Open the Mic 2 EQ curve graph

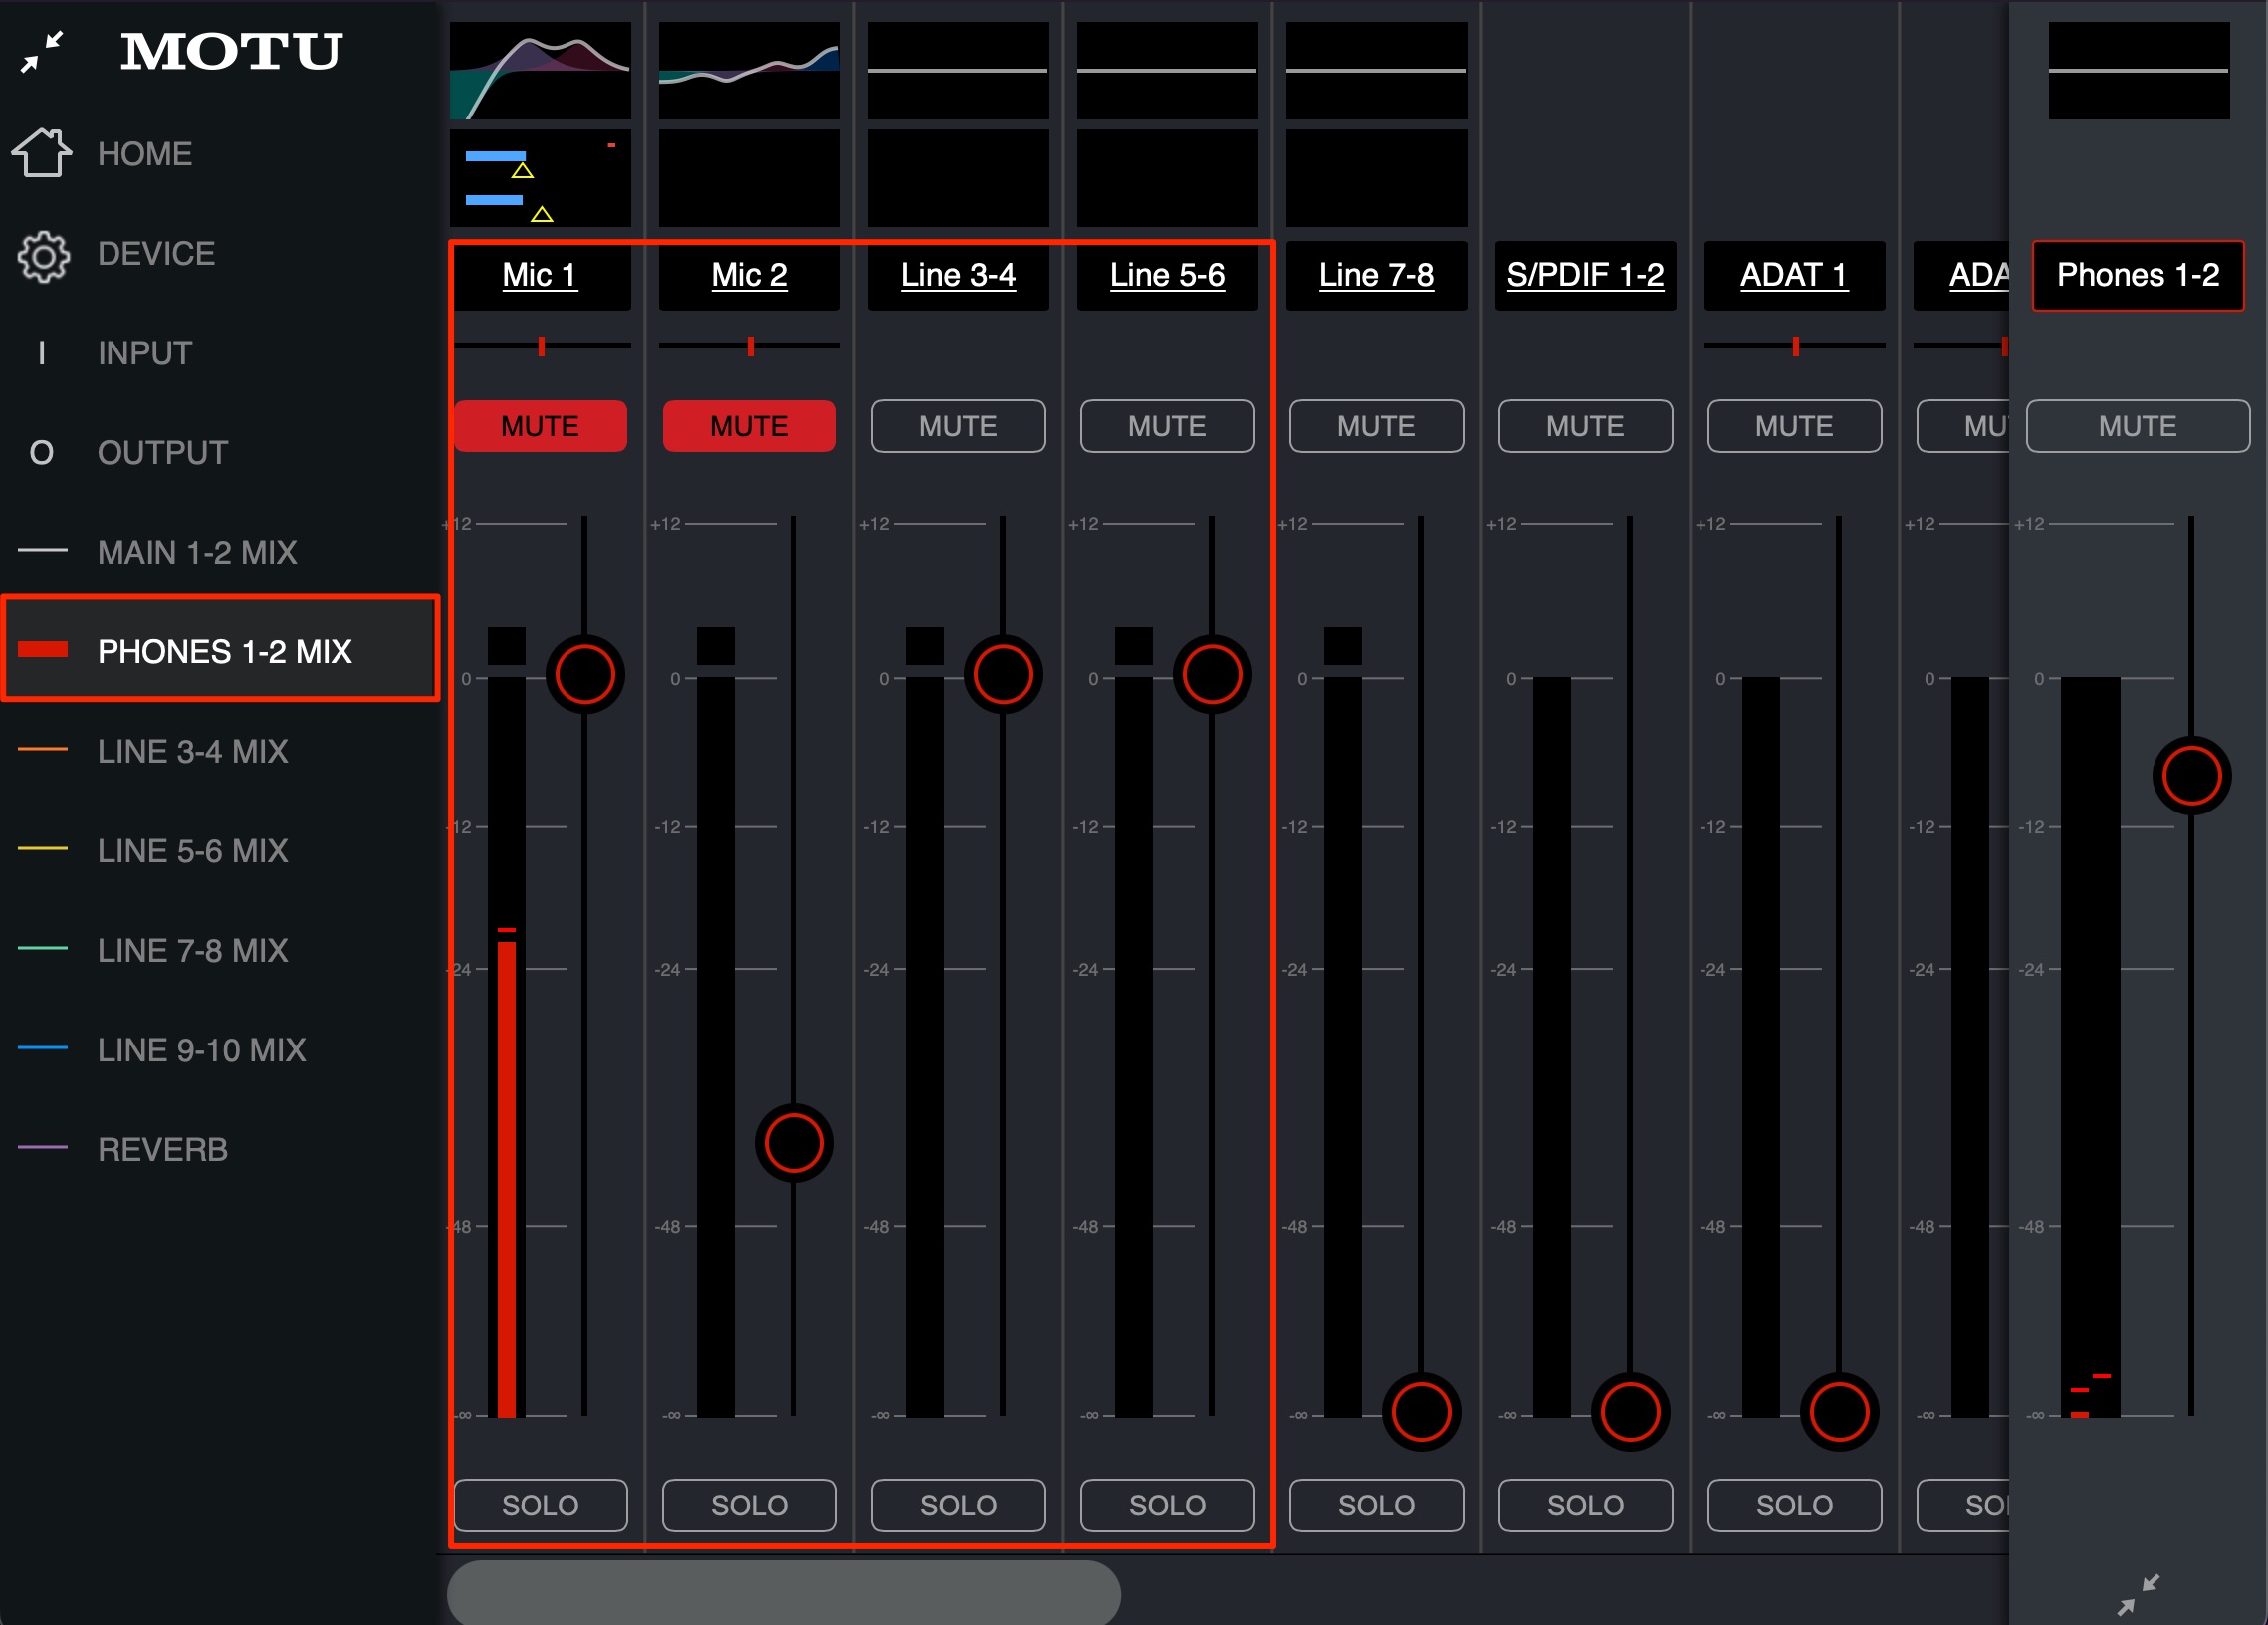click(x=749, y=70)
